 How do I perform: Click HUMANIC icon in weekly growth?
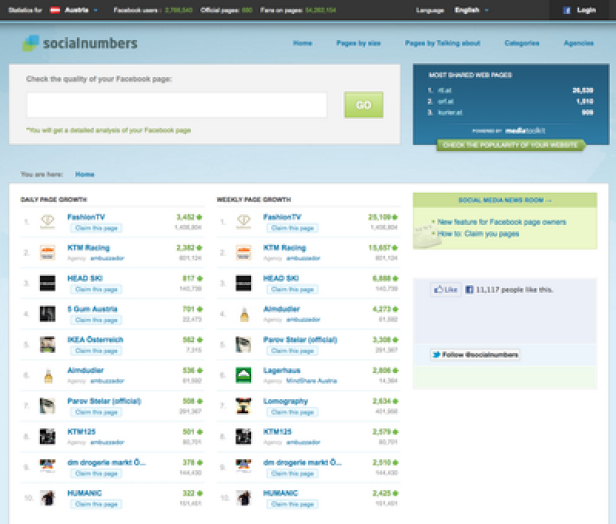244,498
